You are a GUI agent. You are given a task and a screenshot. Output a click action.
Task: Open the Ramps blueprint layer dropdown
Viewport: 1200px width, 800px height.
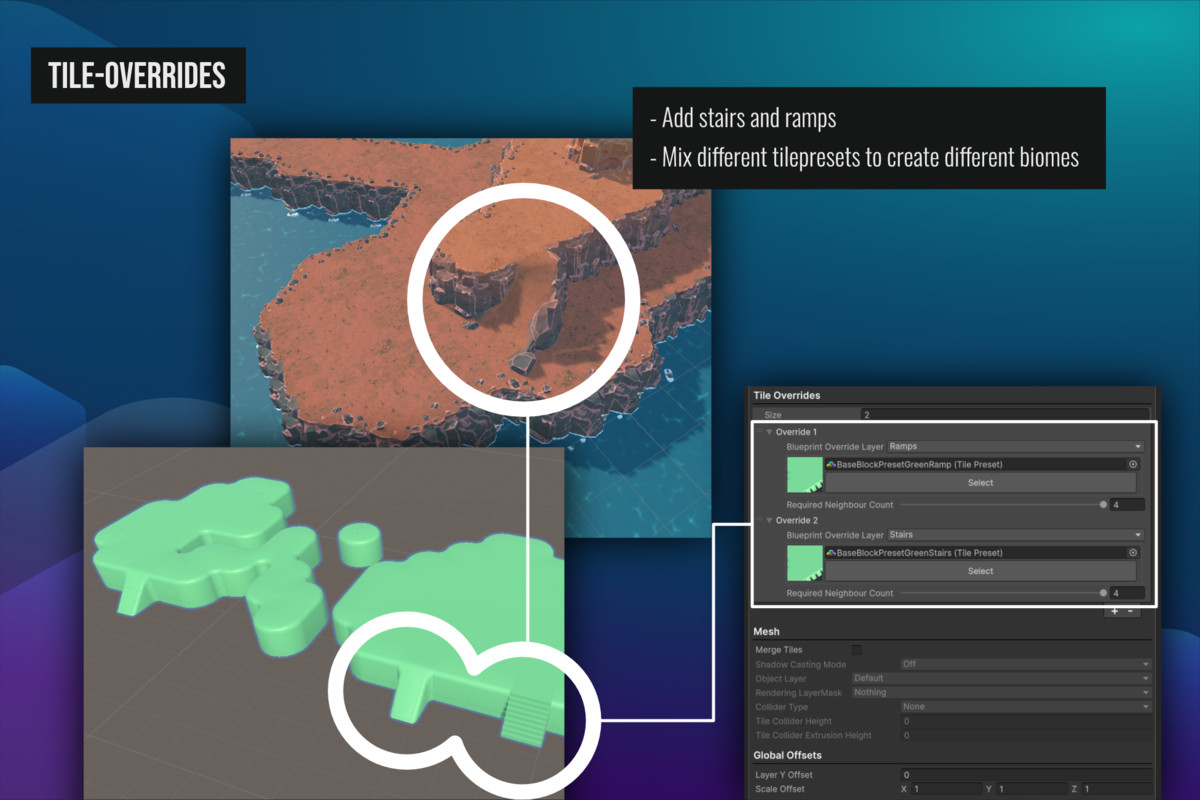pos(1015,446)
